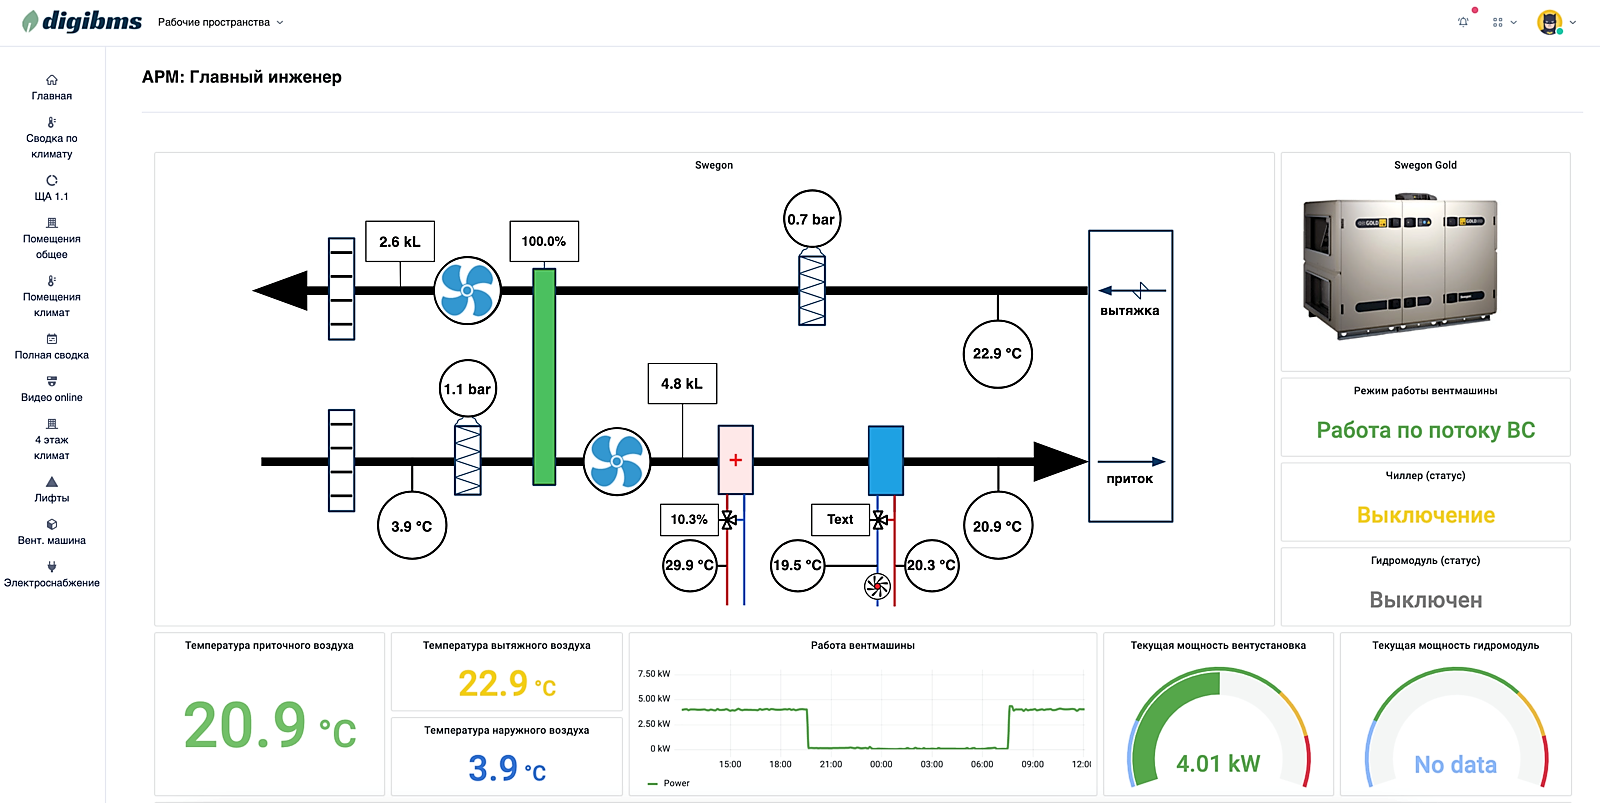Click the 29.9 °C heater water temperature
1600x803 pixels.
(690, 564)
